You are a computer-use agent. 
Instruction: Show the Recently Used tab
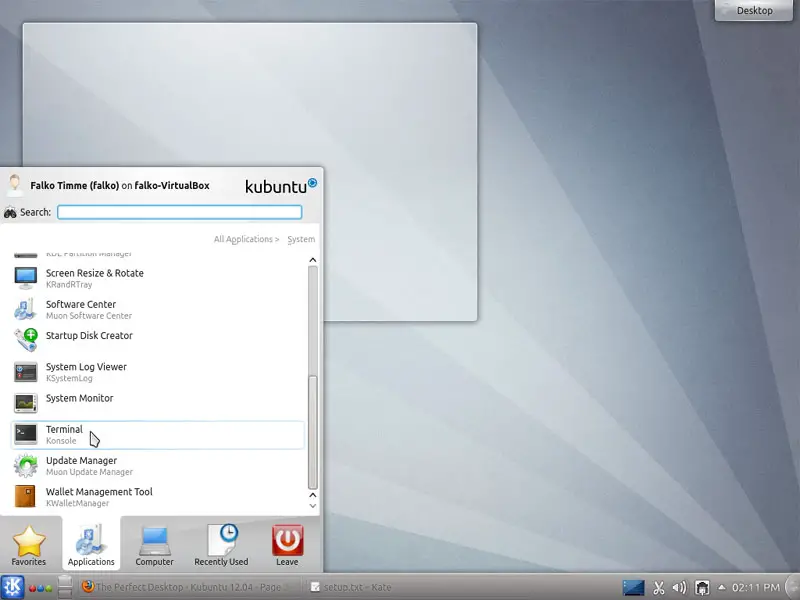point(221,545)
